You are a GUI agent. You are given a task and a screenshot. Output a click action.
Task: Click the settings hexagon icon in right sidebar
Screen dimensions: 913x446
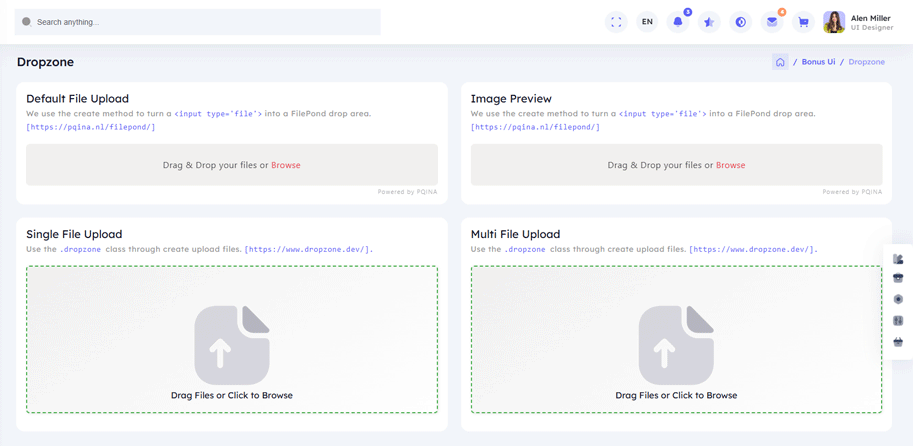tap(898, 299)
